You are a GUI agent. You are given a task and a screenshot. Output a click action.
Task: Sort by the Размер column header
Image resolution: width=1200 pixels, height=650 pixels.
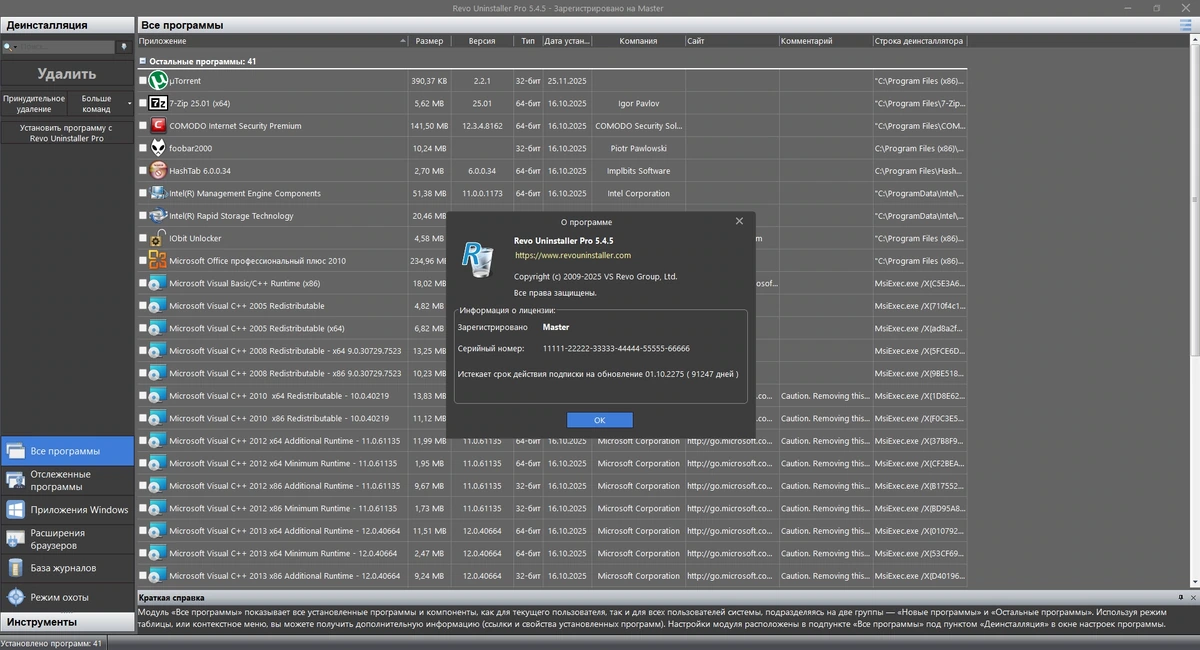pos(429,41)
